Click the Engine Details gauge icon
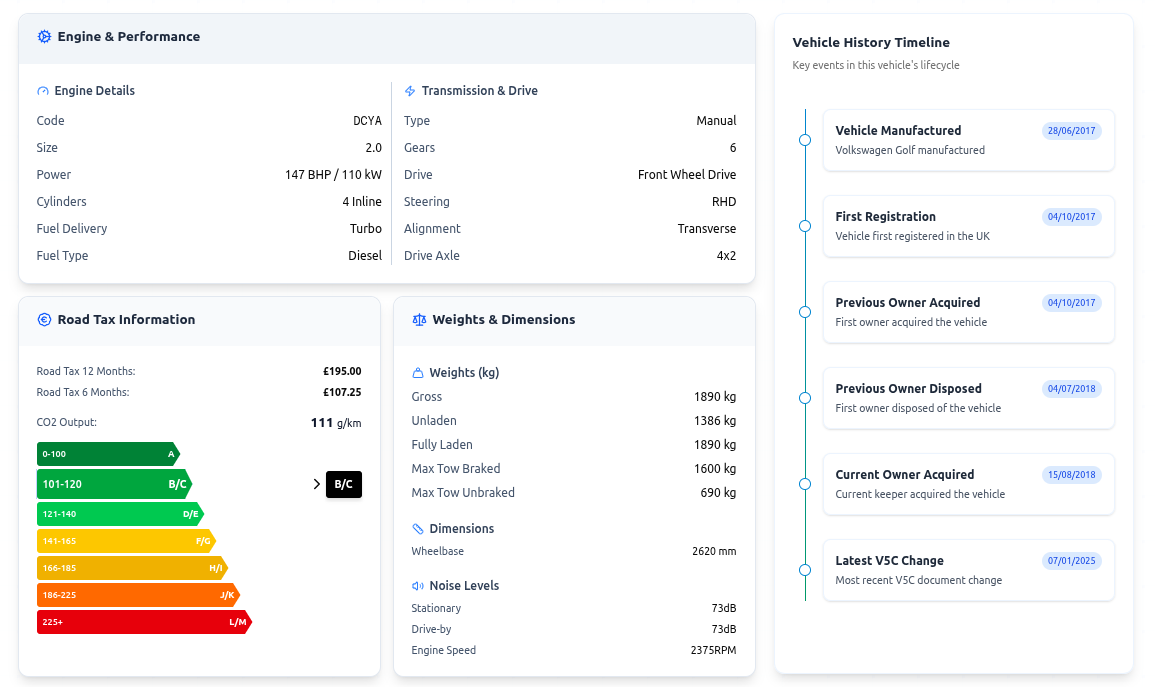1155x687 pixels. tap(43, 91)
